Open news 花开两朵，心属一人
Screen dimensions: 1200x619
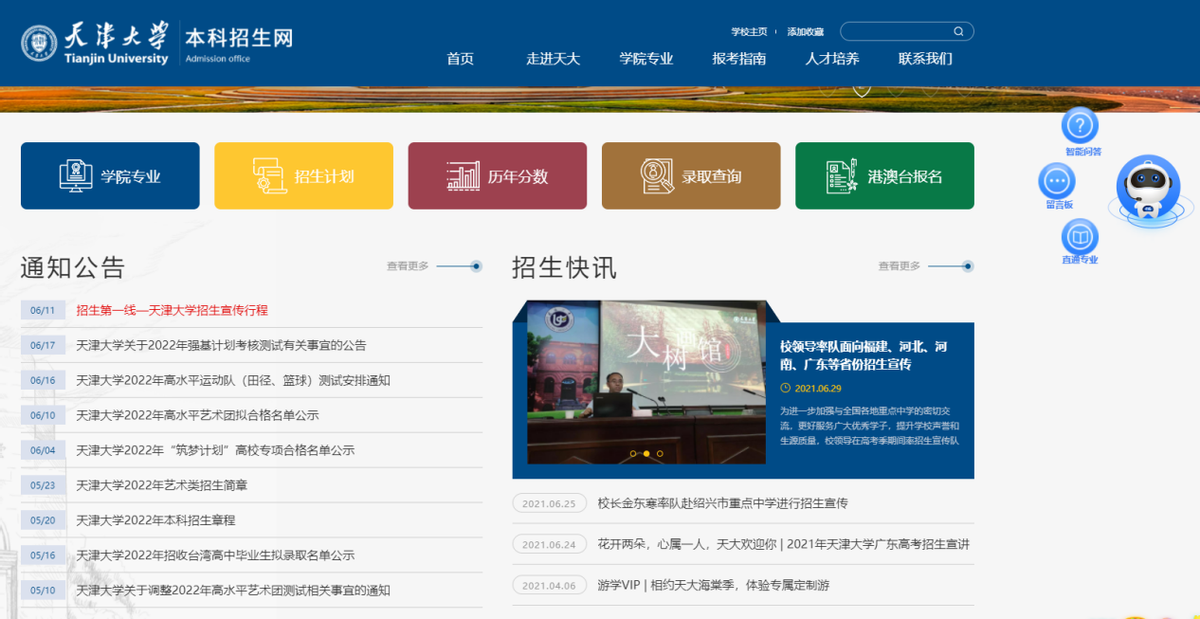pyautogui.click(x=784, y=544)
